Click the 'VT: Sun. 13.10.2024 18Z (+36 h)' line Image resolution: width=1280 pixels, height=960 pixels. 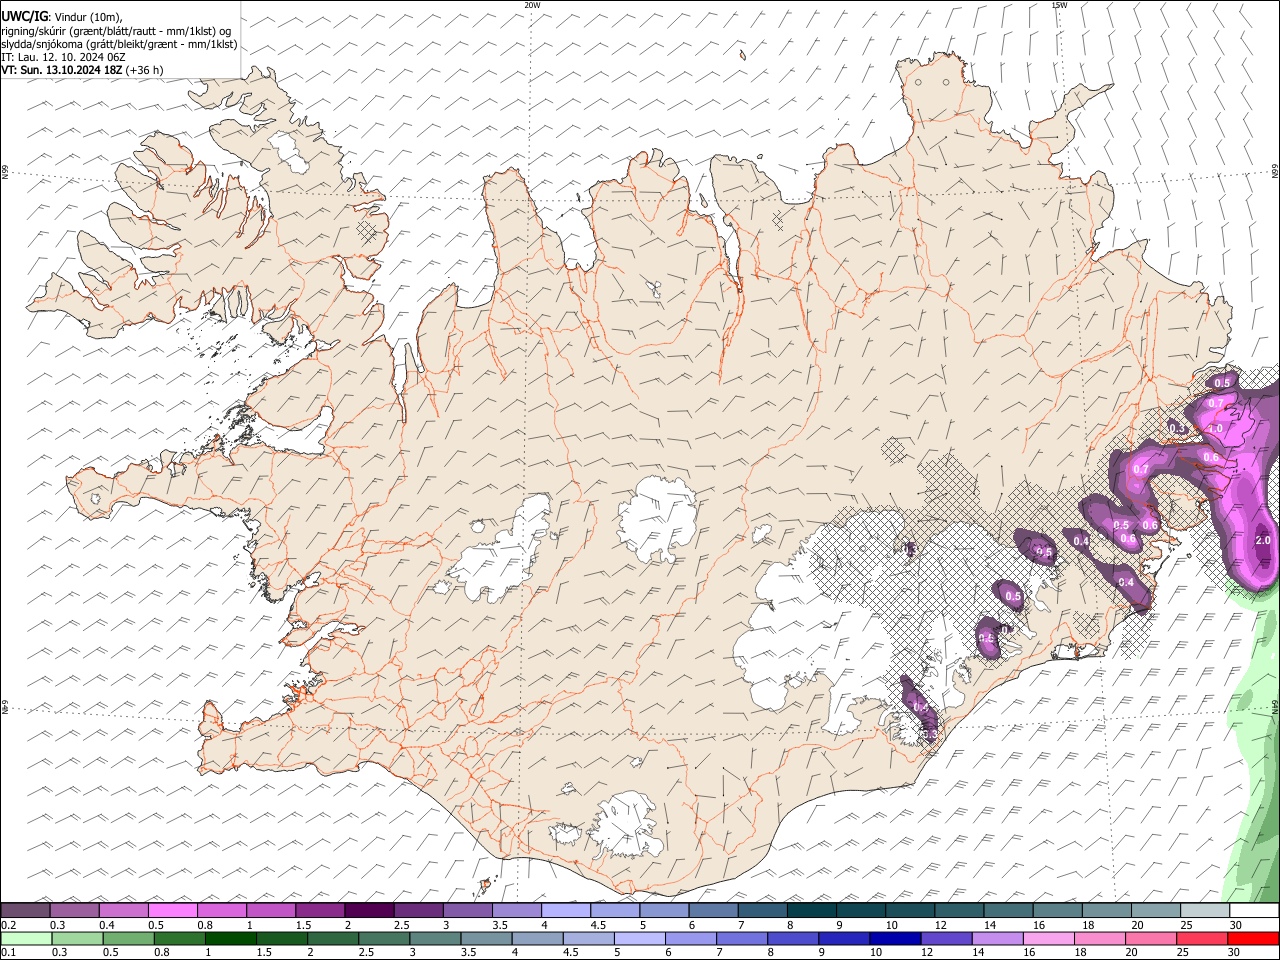pyautogui.click(x=83, y=70)
